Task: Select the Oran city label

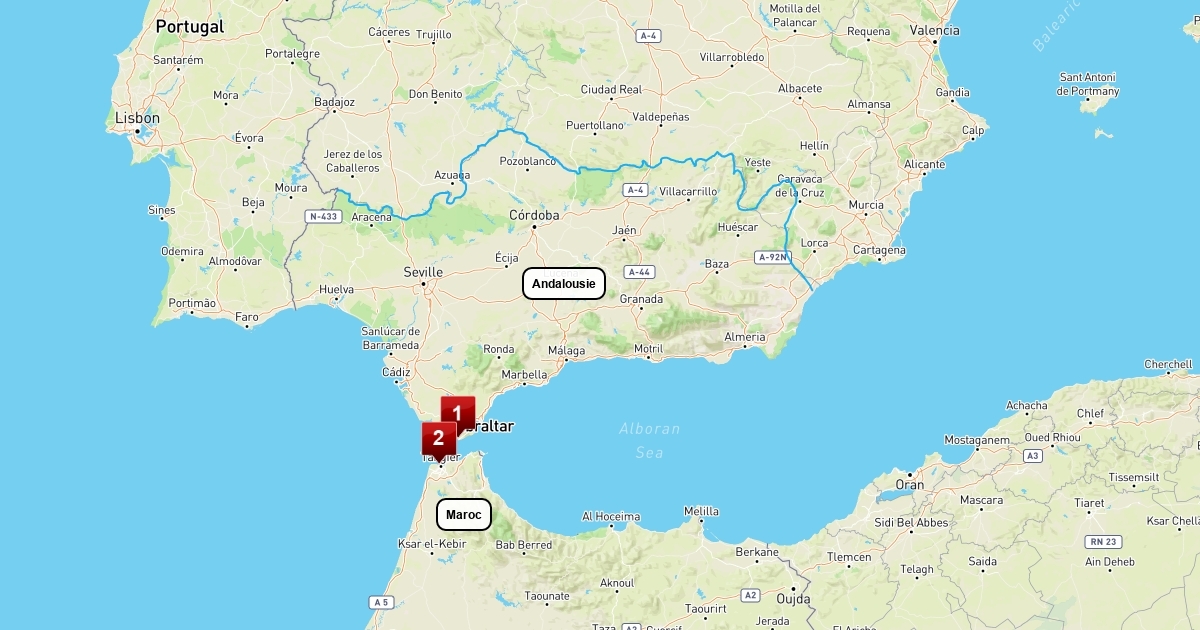Action: 910,485
